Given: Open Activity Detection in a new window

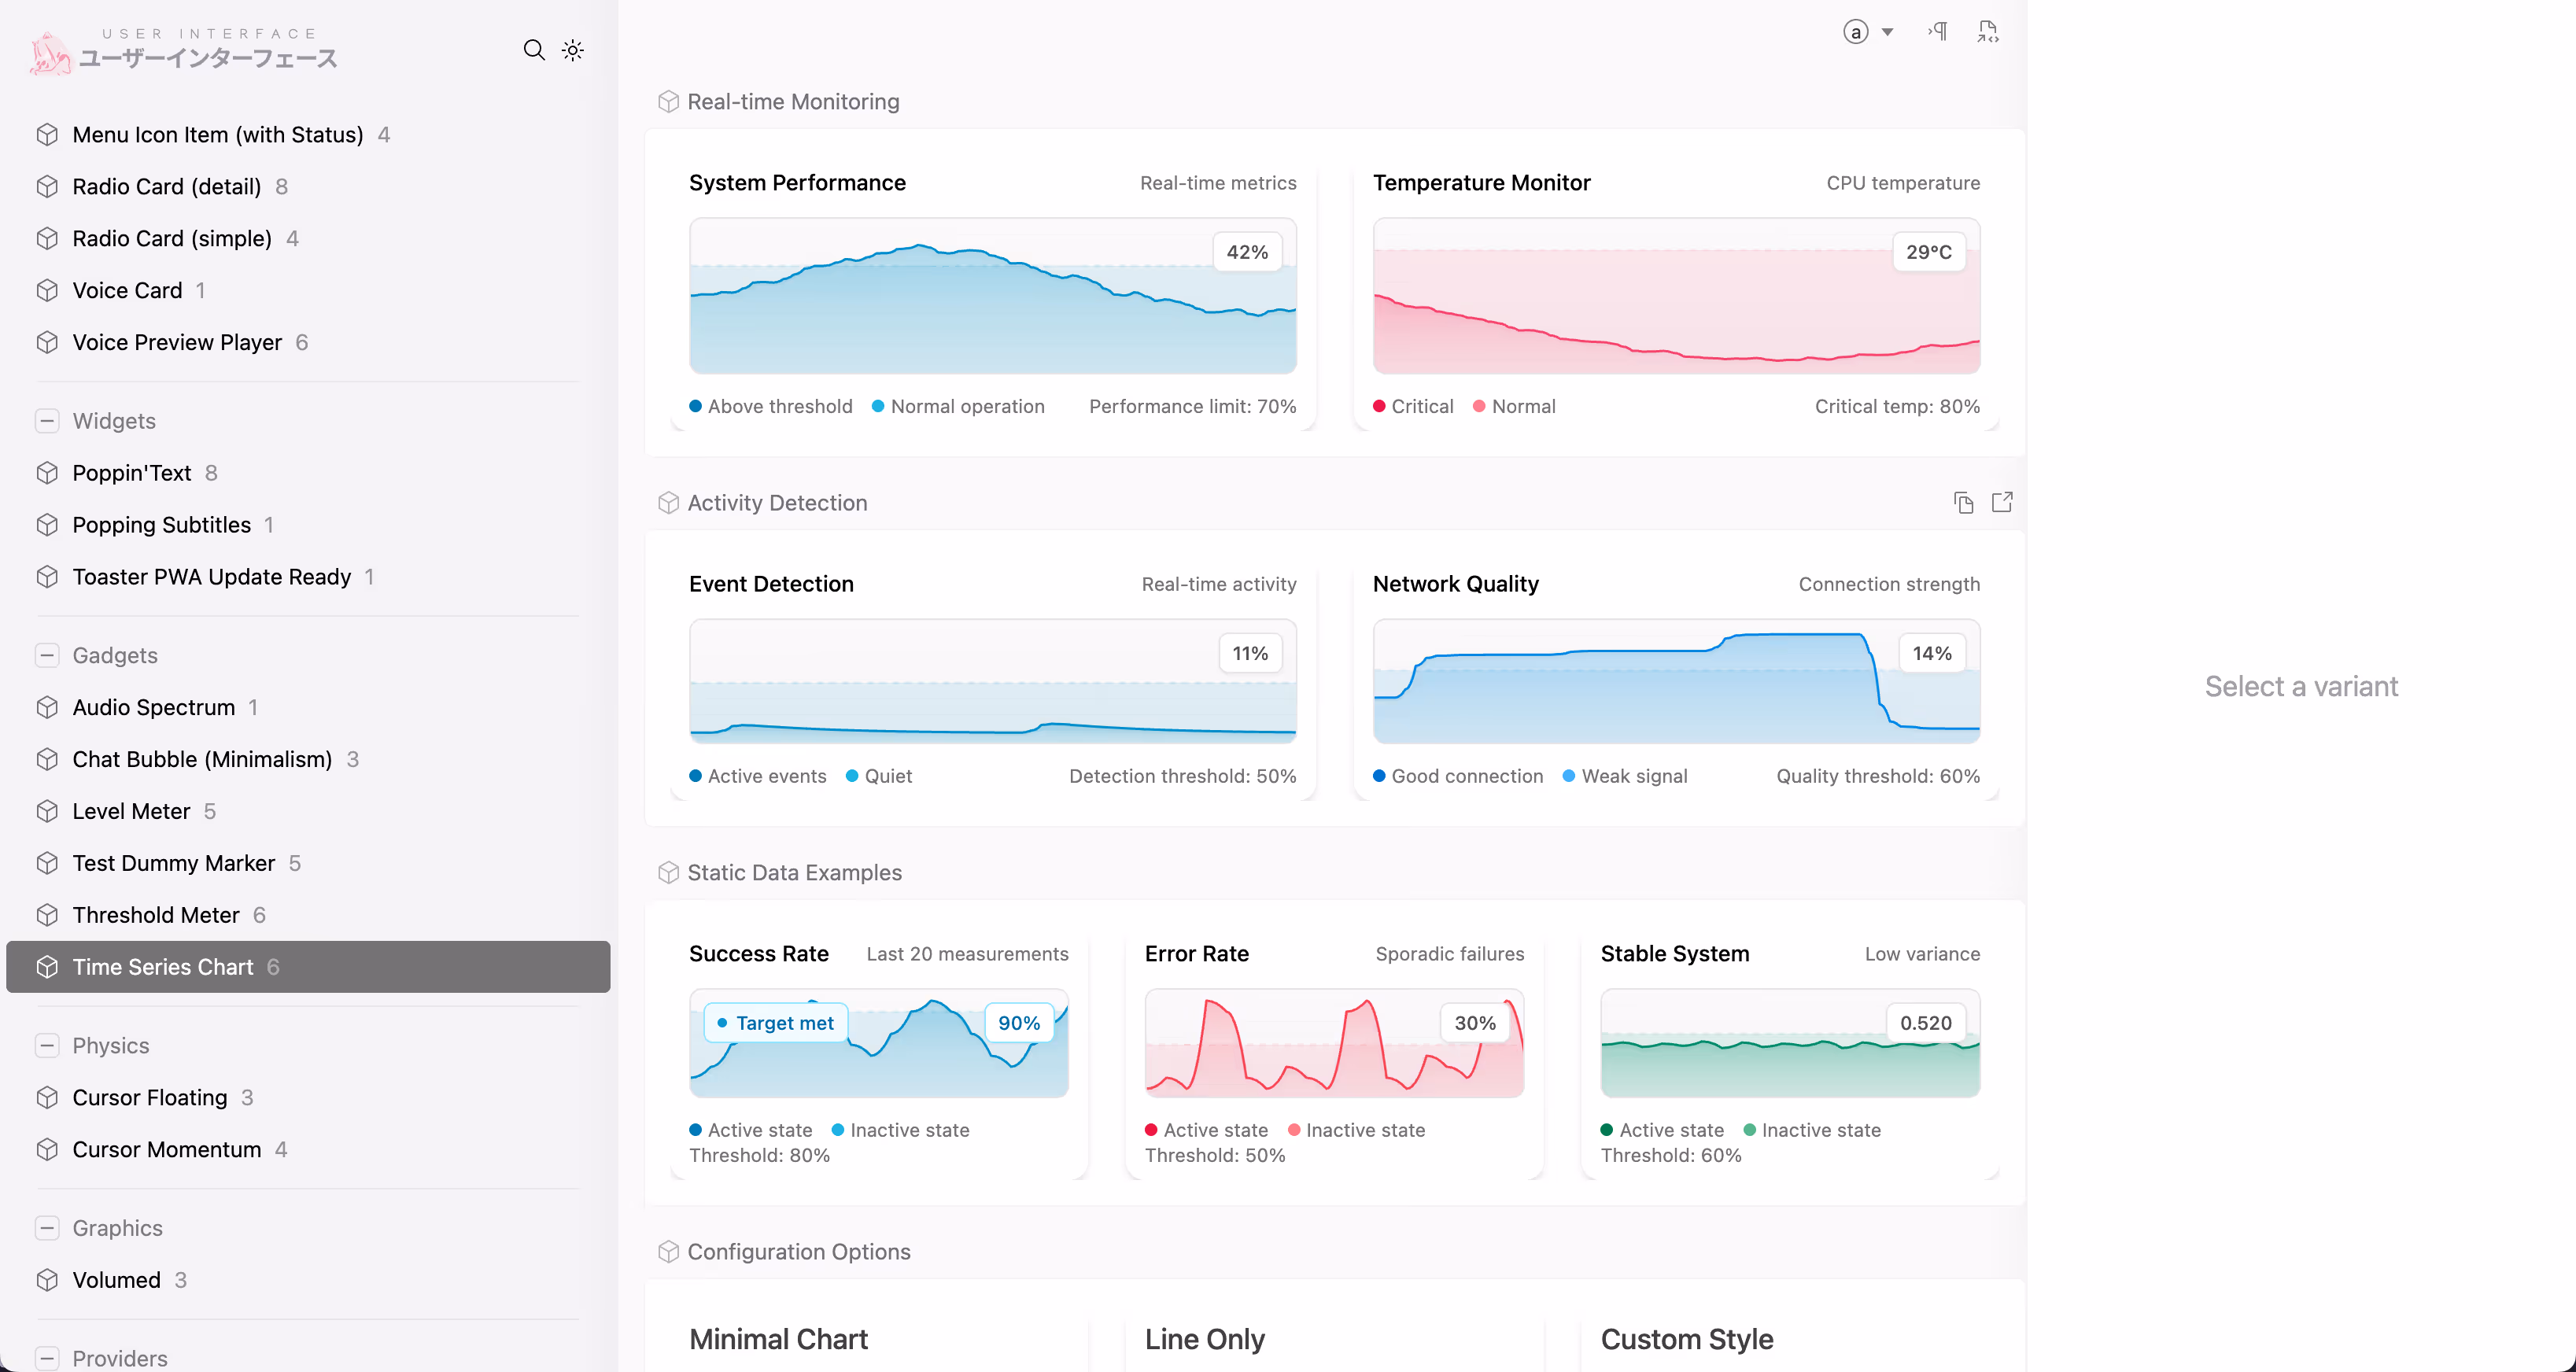Looking at the screenshot, I should (x=2002, y=502).
